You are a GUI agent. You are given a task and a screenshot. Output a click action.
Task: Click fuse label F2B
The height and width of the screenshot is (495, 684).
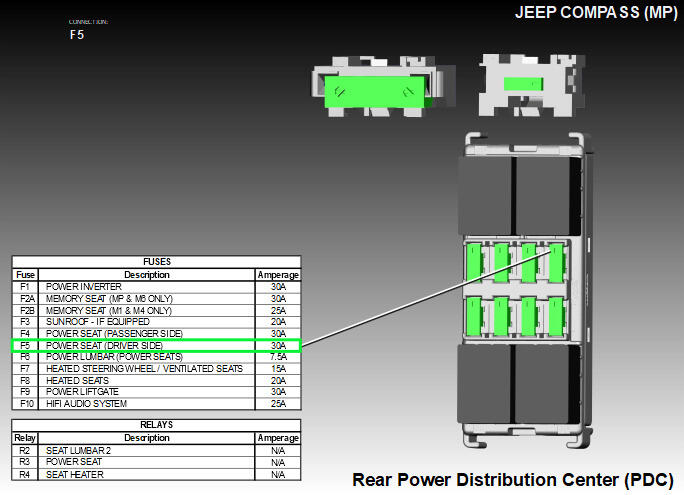(x=27, y=311)
